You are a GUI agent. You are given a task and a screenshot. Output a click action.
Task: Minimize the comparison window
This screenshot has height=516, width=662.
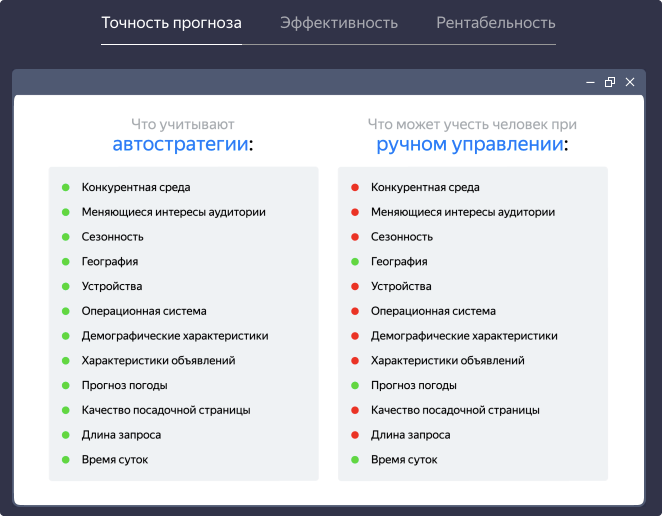click(x=591, y=82)
